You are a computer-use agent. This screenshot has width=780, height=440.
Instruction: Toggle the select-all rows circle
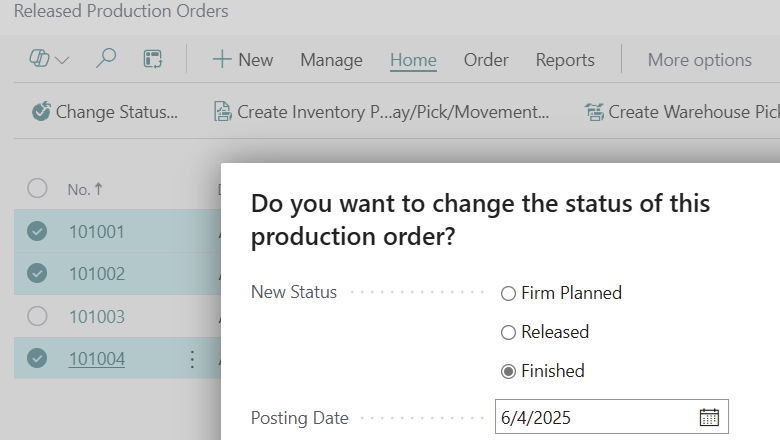(x=37, y=188)
